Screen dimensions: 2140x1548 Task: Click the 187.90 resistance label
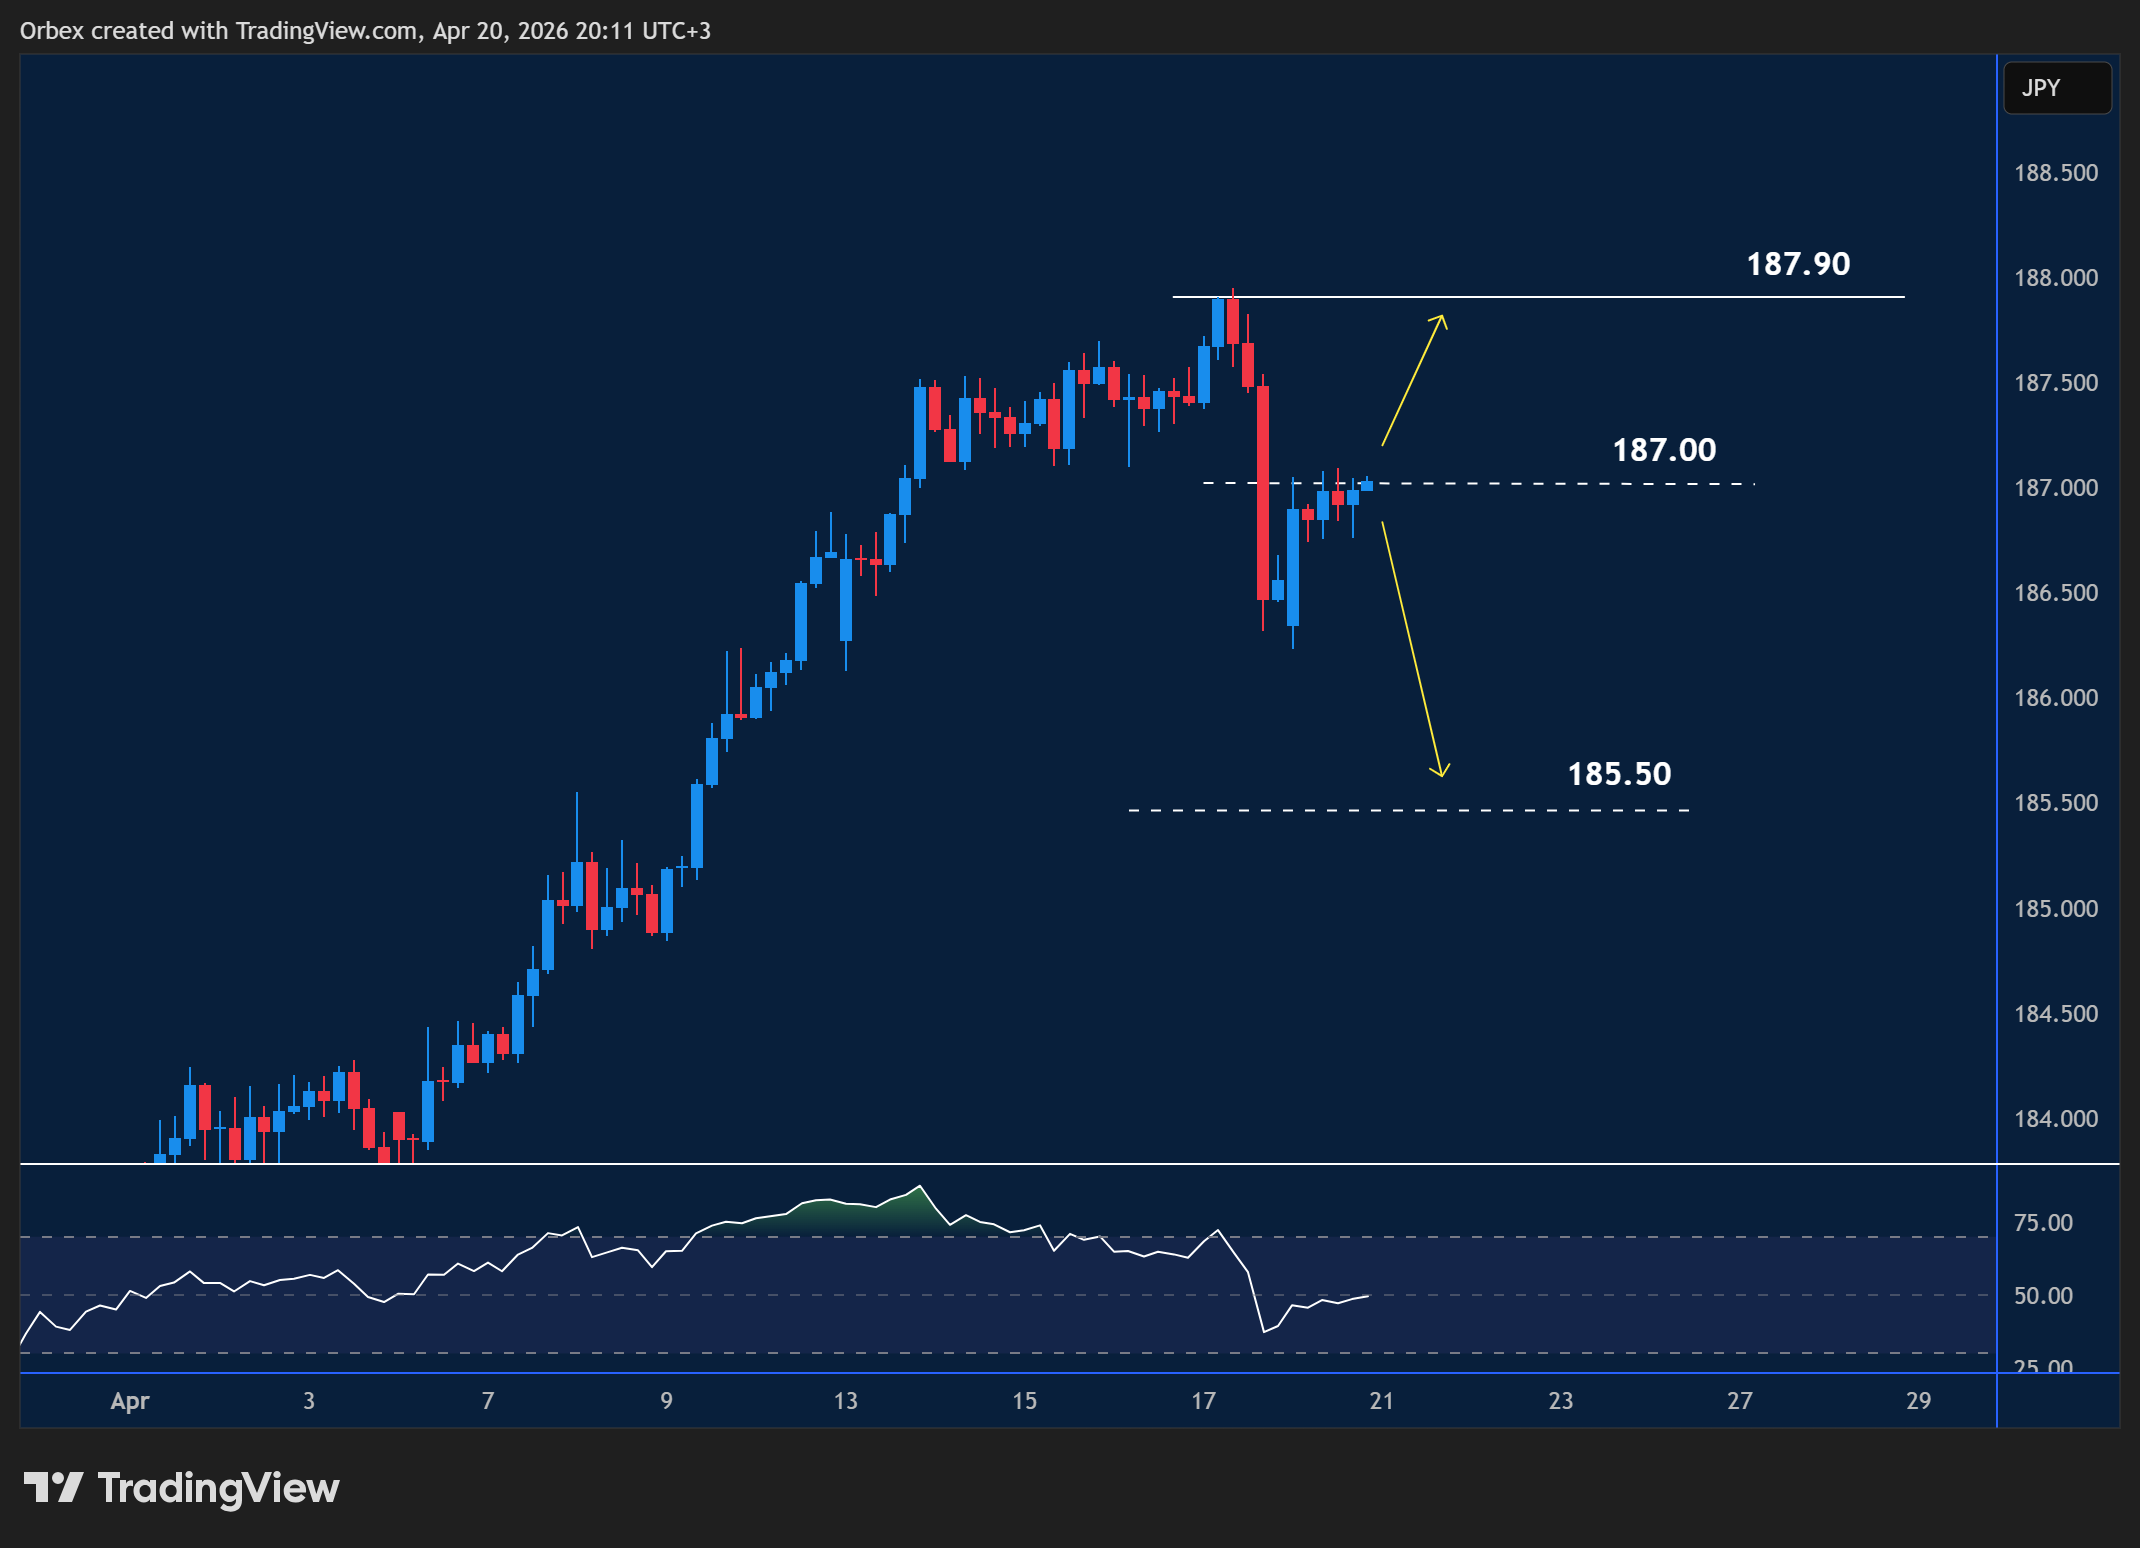click(1797, 264)
